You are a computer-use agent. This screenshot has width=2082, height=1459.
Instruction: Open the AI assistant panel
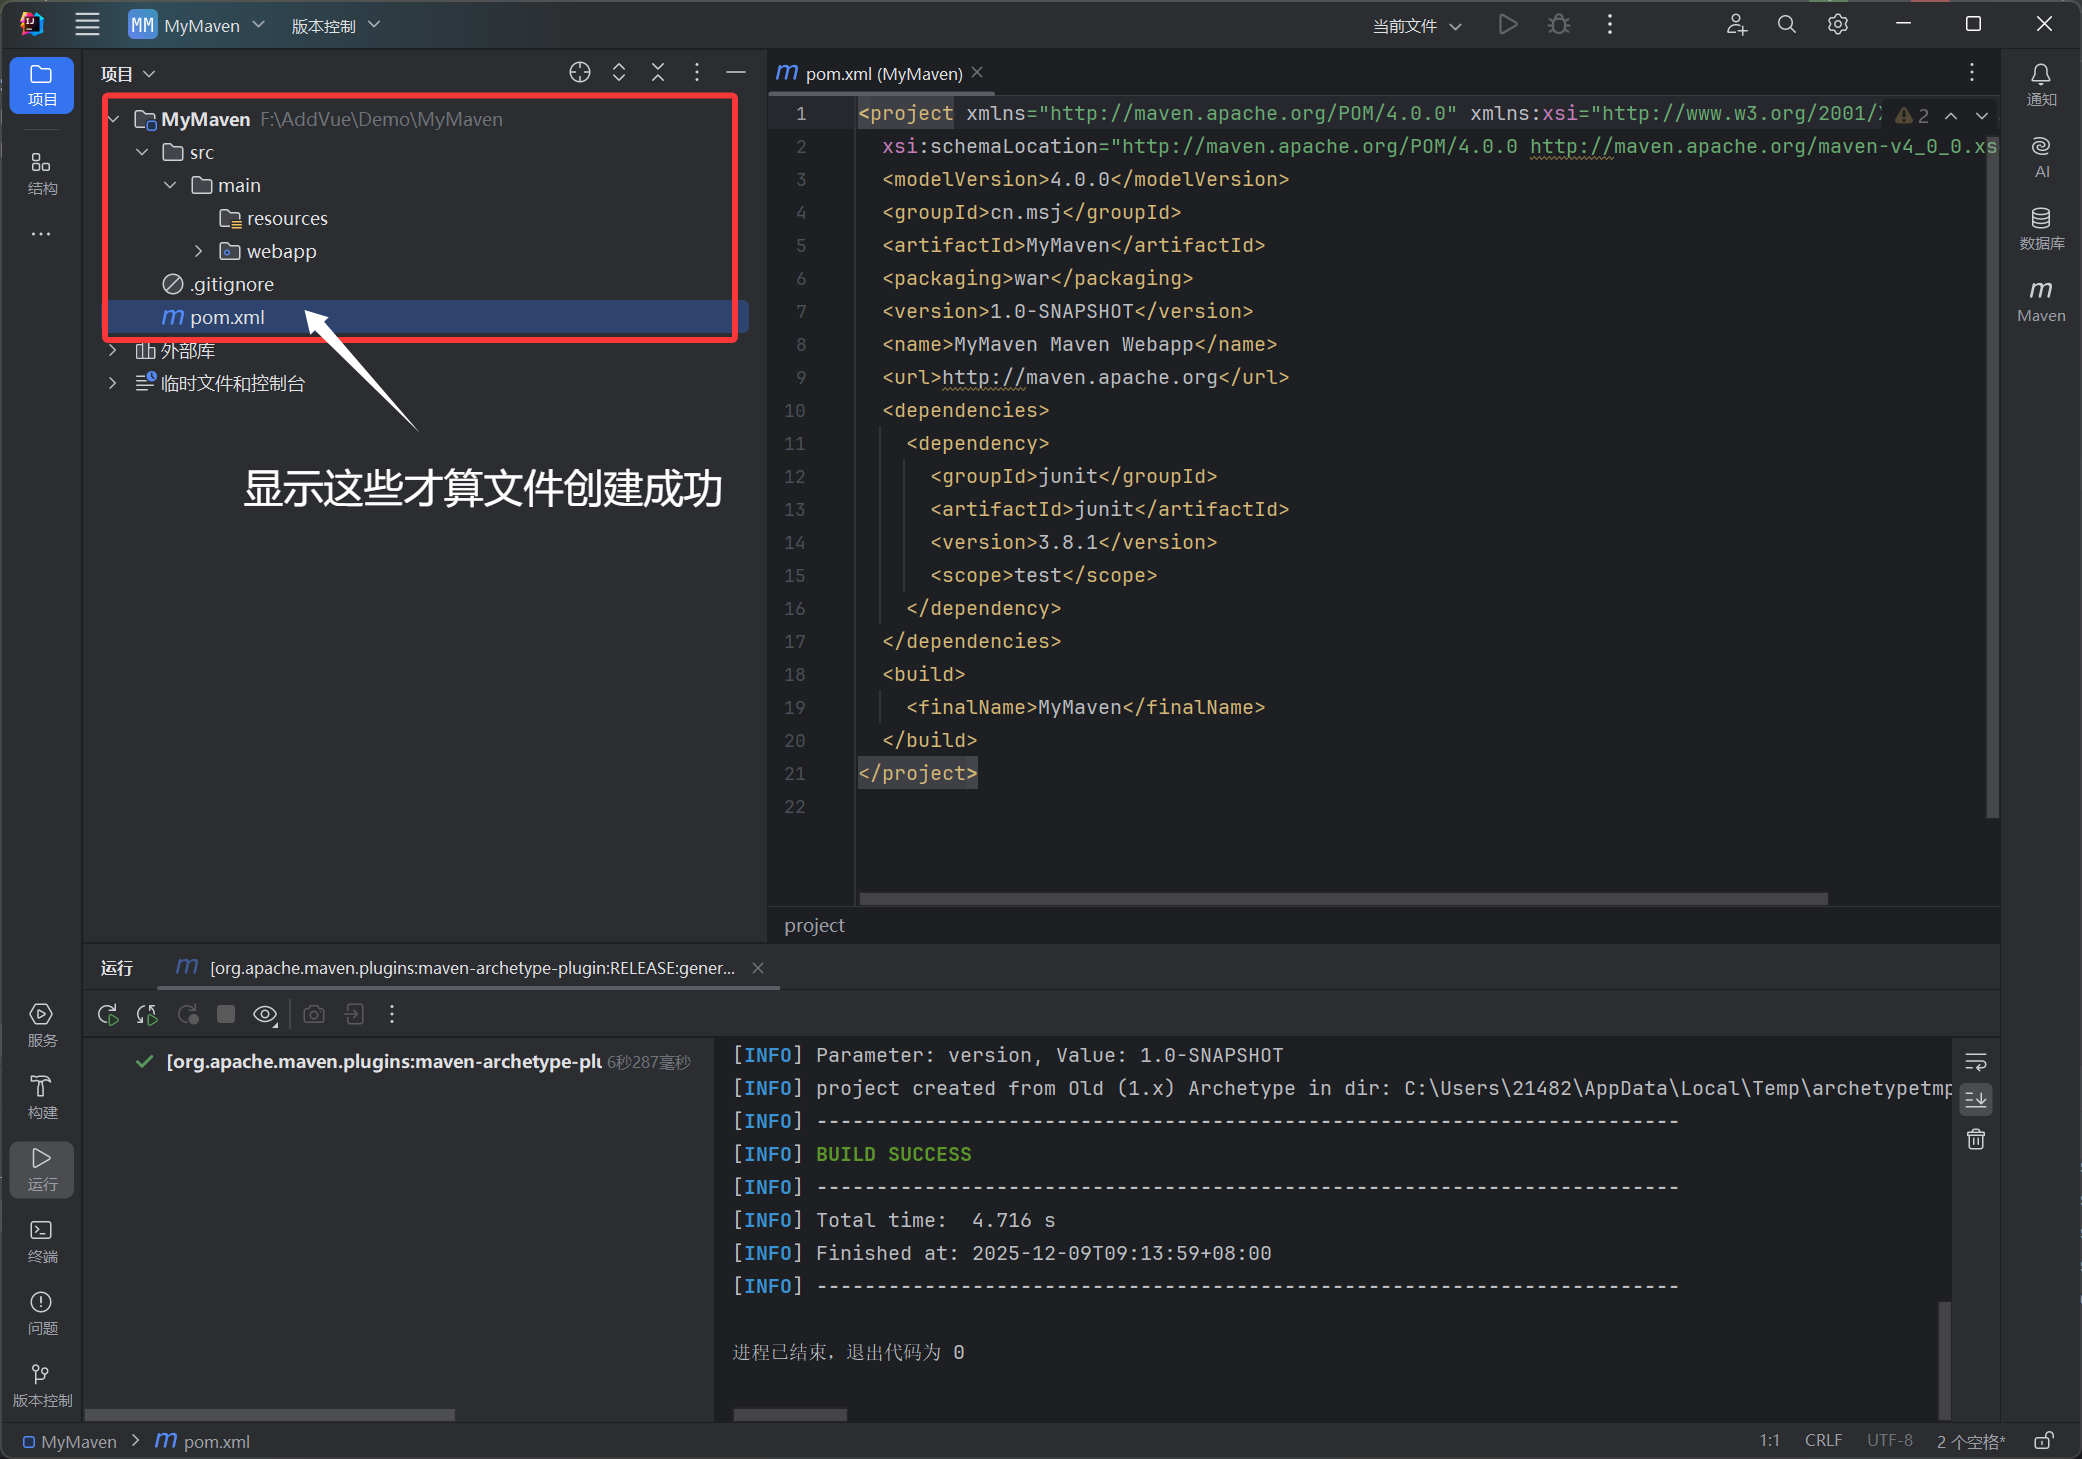pos(2040,156)
